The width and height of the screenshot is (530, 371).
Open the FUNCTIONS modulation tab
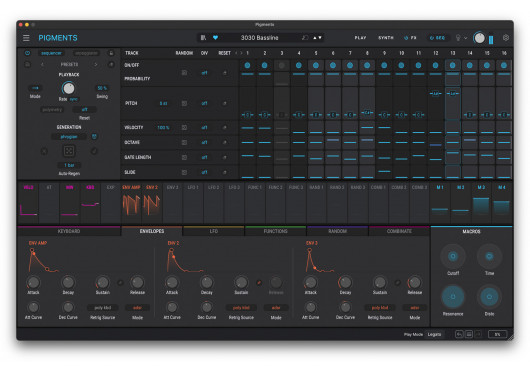(x=275, y=231)
